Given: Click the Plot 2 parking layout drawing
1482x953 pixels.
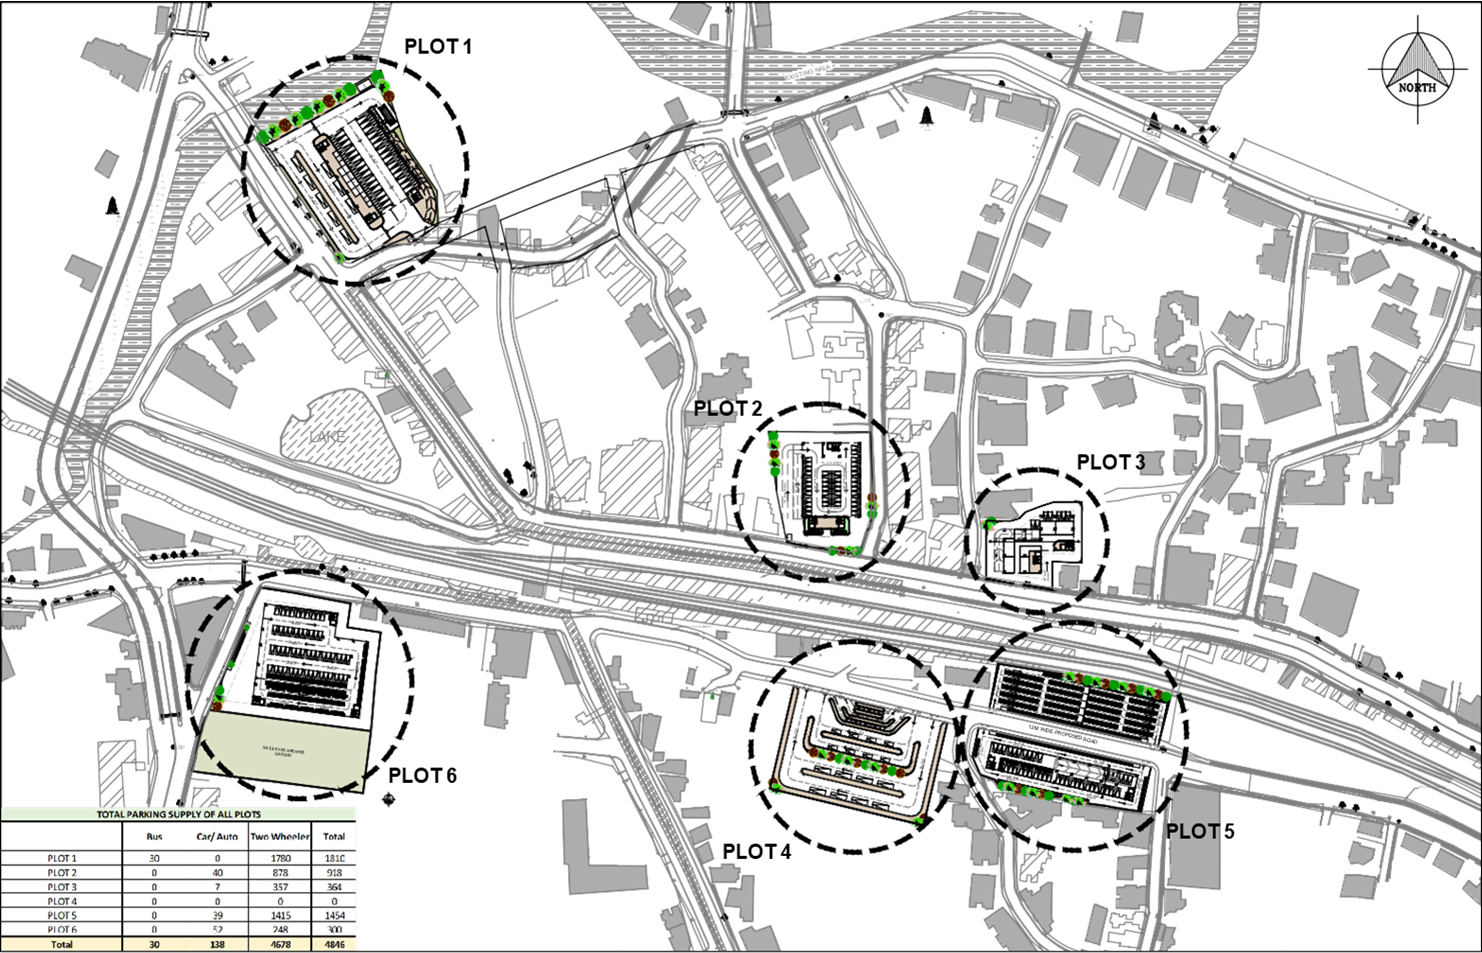Looking at the screenshot, I should click(826, 492).
